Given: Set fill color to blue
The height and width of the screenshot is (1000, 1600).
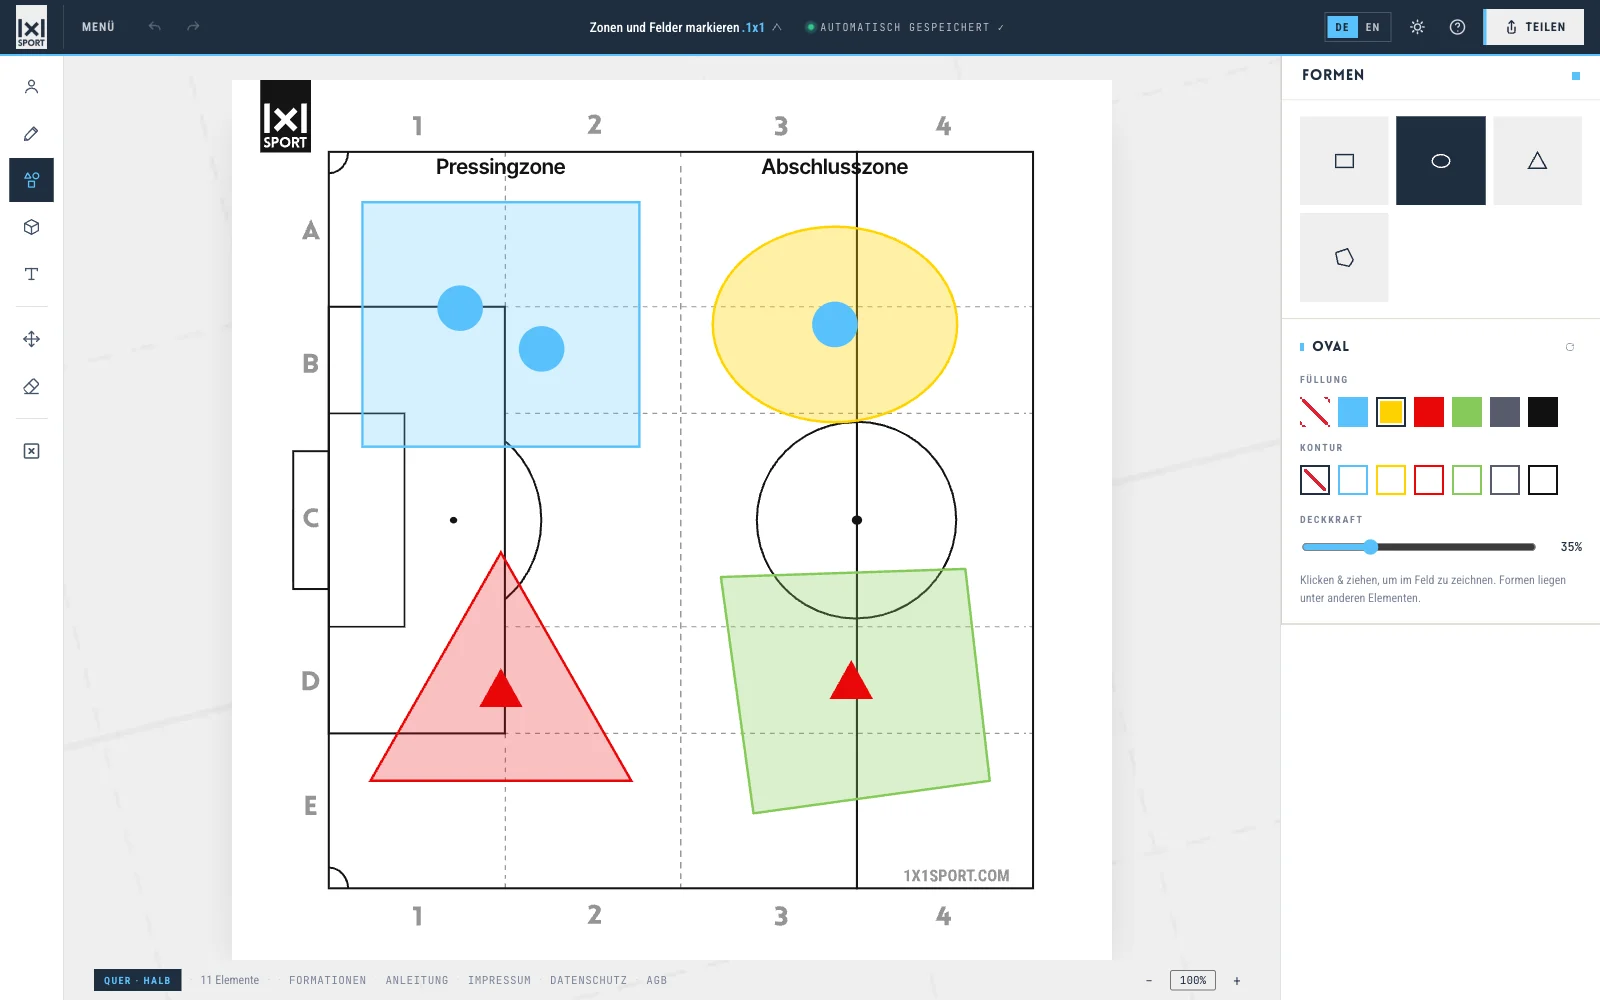Looking at the screenshot, I should [1353, 412].
